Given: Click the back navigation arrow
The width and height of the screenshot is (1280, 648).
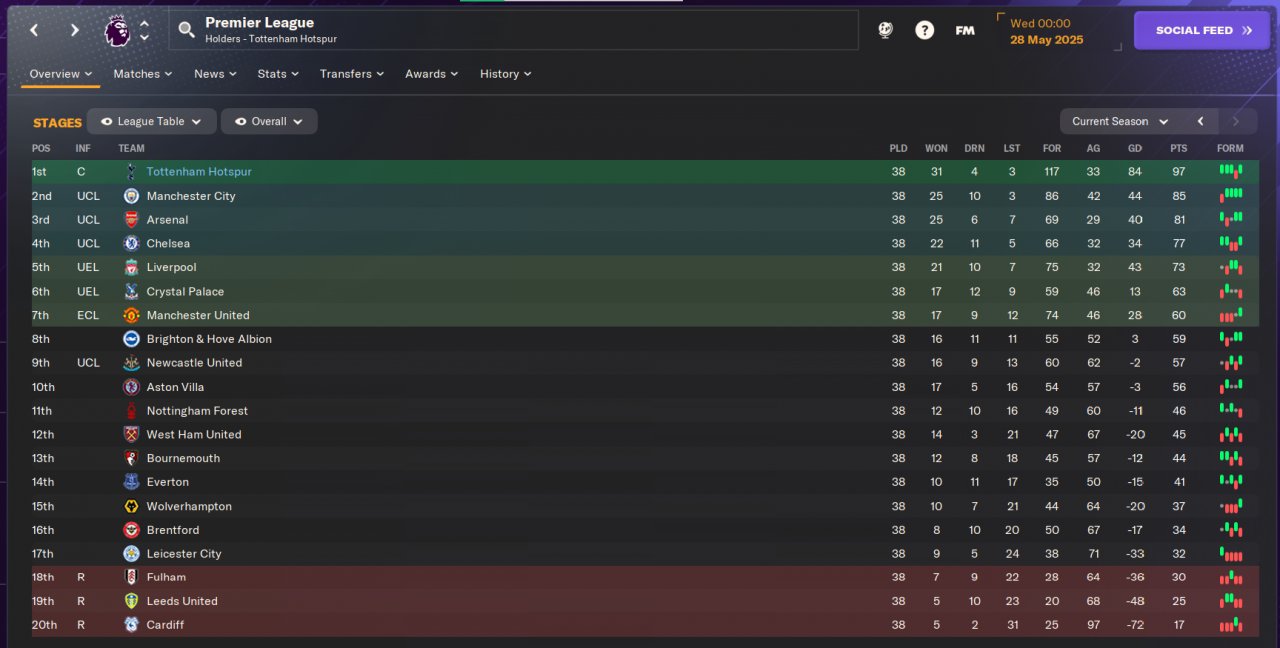Looking at the screenshot, I should [34, 30].
